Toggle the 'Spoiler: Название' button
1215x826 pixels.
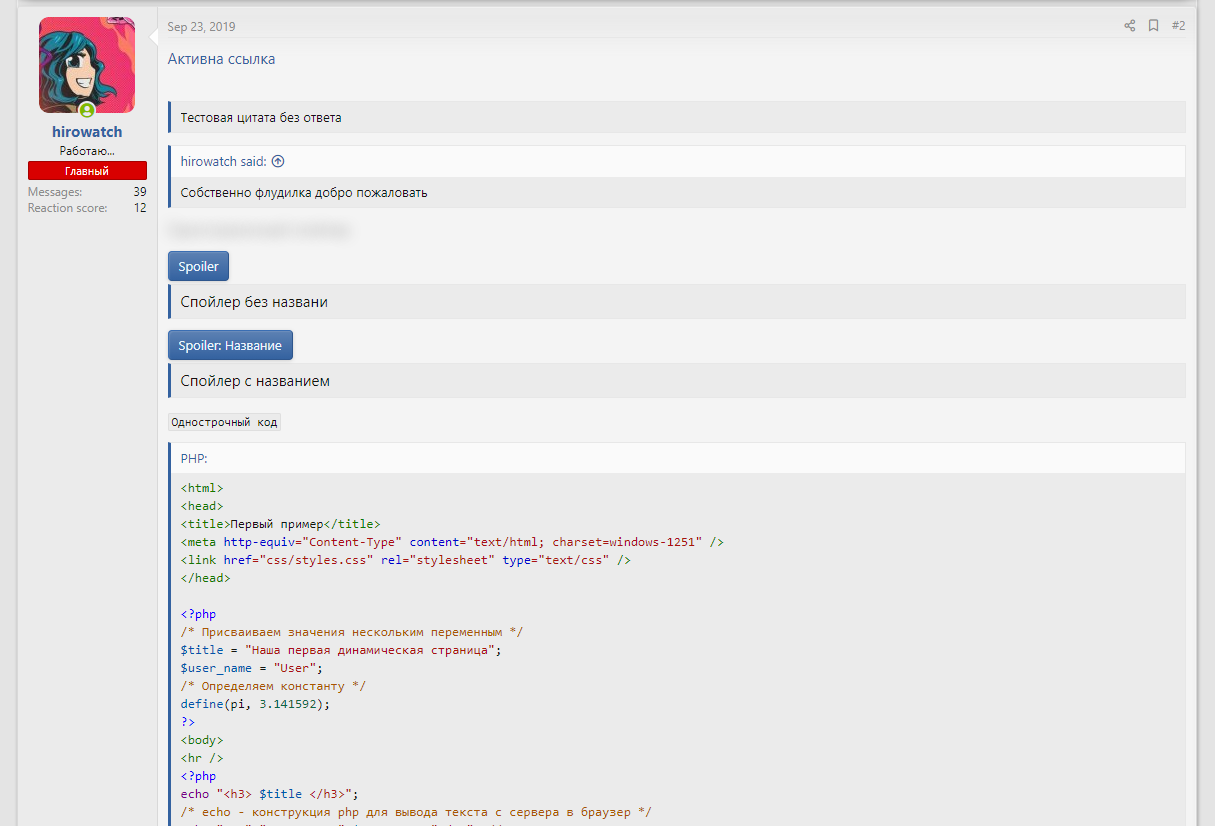point(230,345)
